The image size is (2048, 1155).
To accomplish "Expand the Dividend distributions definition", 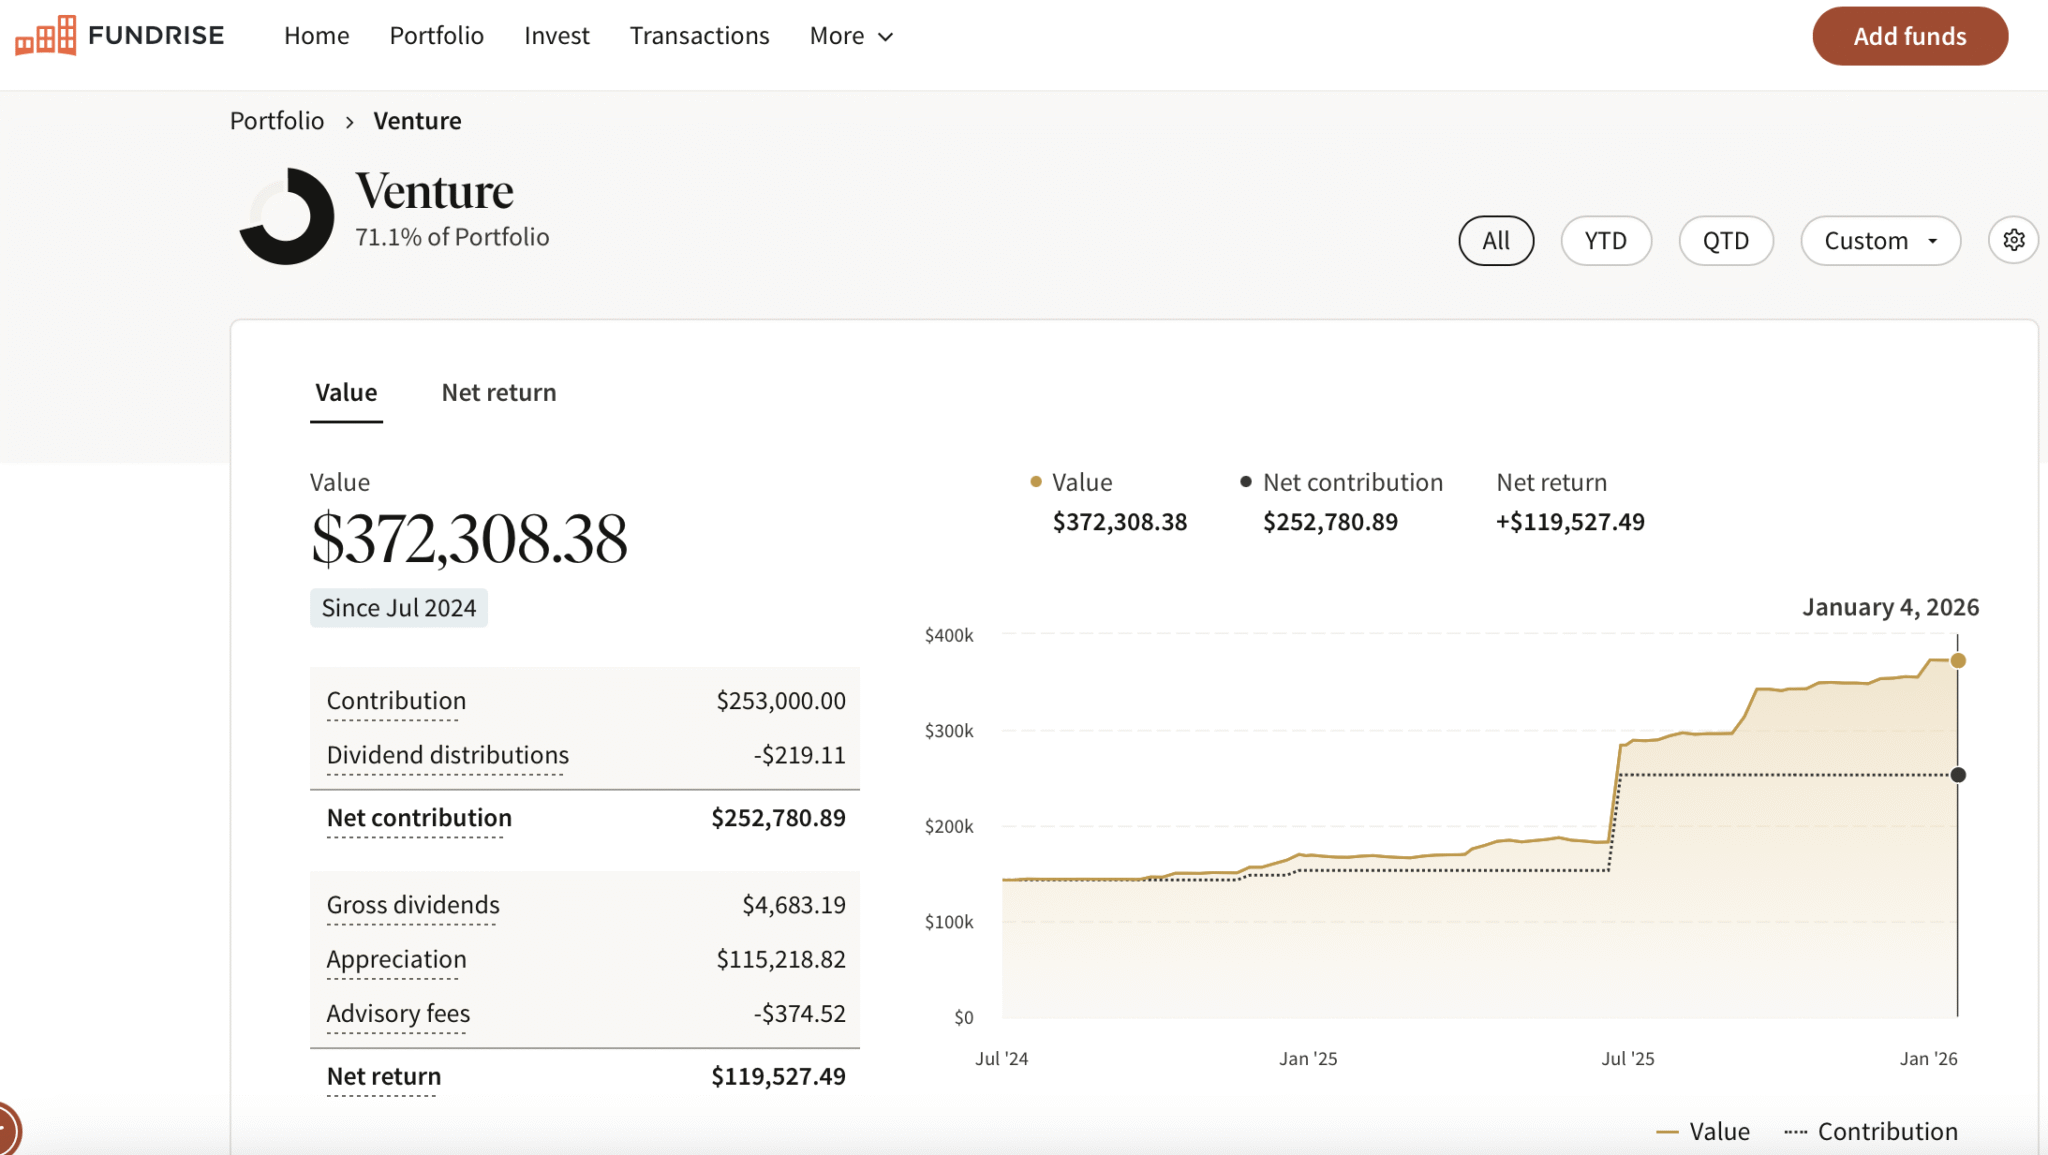I will [447, 755].
